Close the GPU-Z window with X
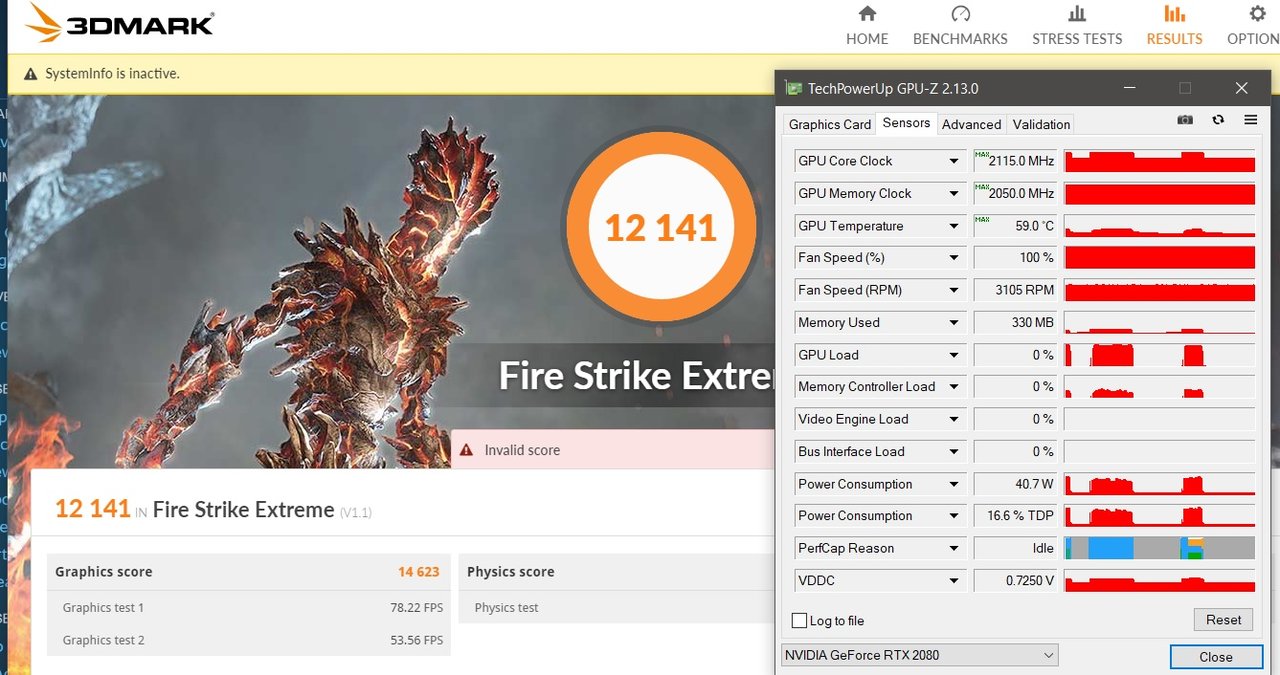 1241,88
